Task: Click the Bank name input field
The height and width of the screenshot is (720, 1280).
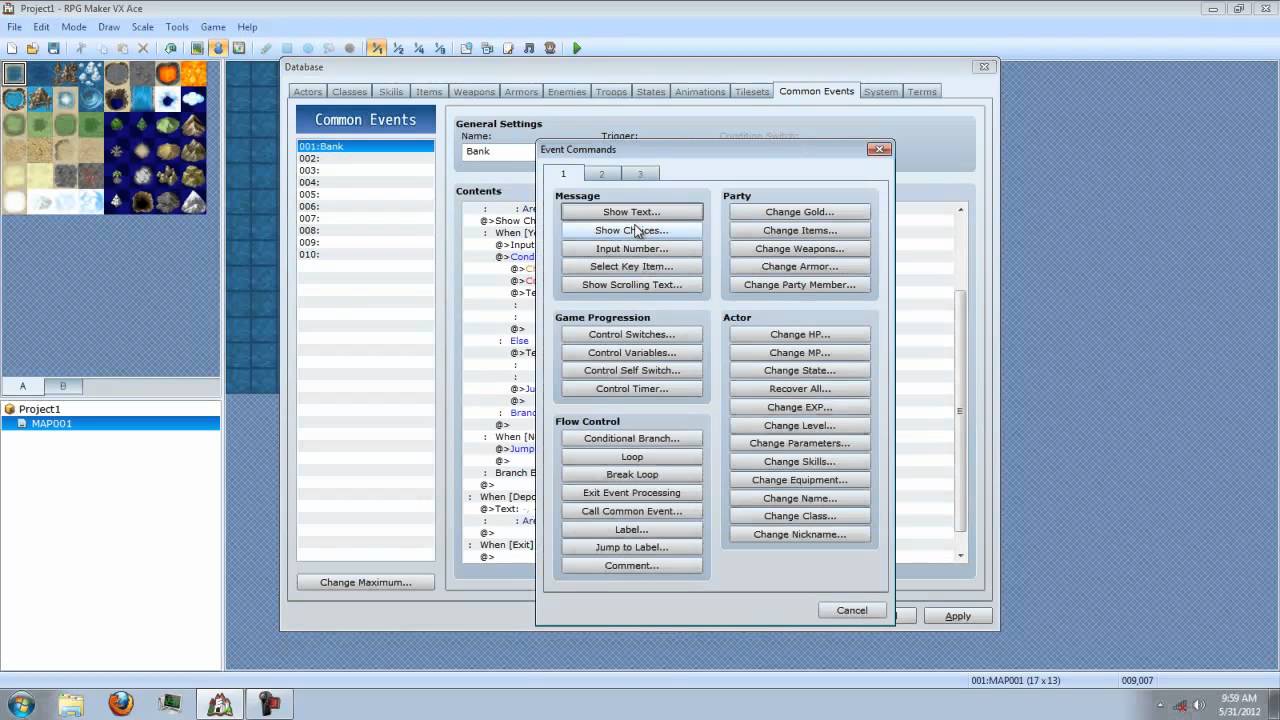Action: 499,151
